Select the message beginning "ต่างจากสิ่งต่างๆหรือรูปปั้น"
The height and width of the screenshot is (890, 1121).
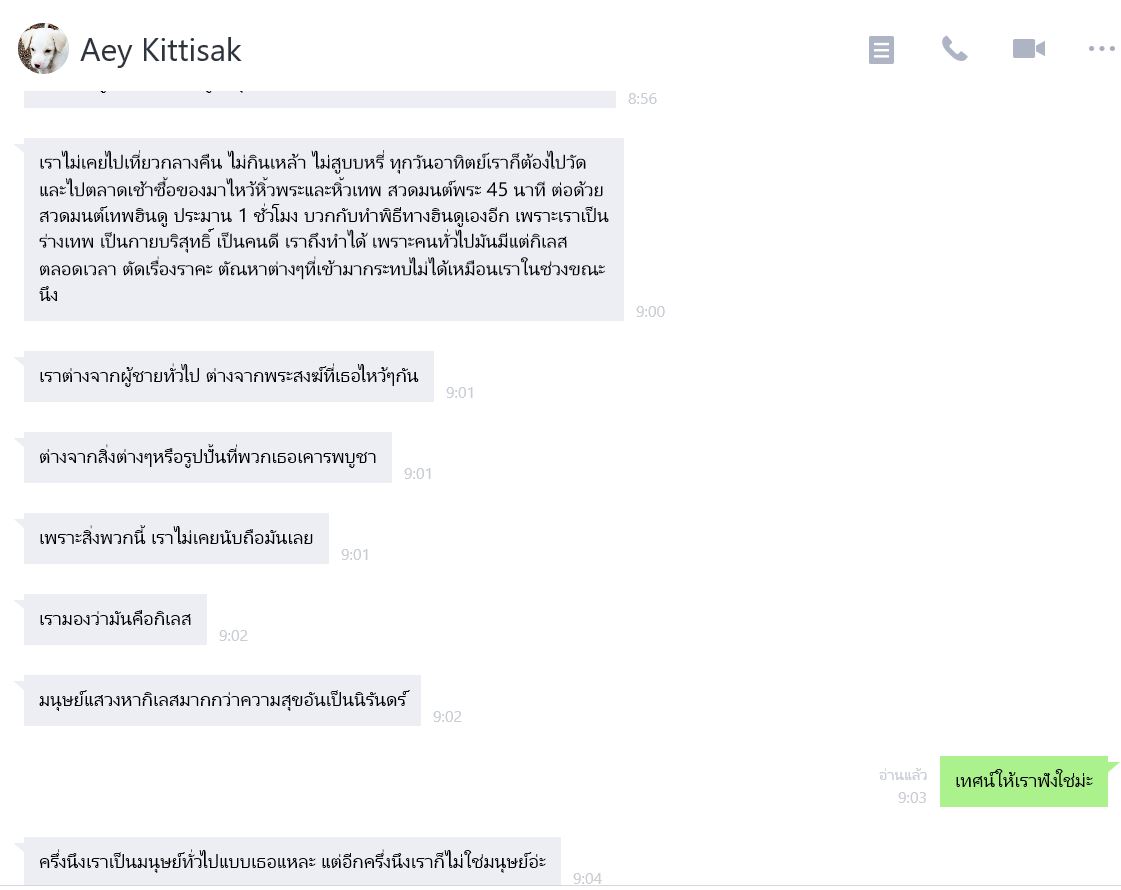click(207, 457)
